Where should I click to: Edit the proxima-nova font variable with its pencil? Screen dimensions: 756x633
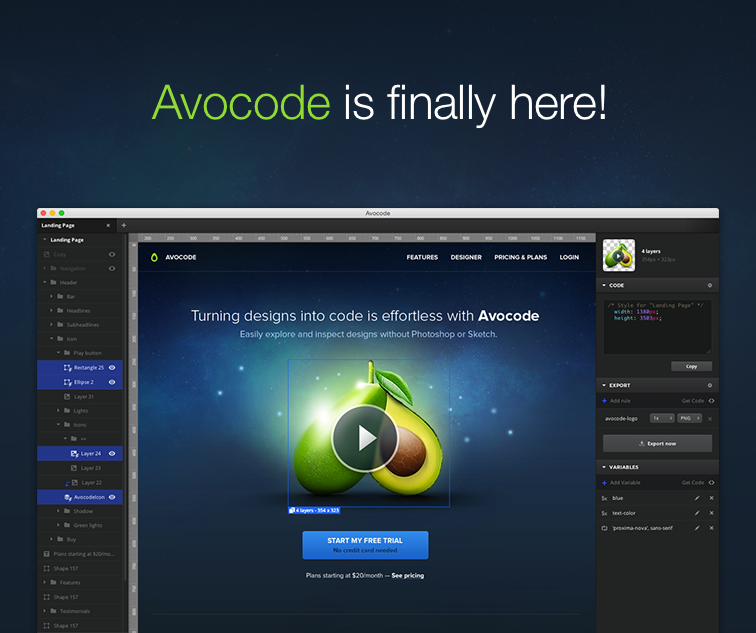coord(697,528)
